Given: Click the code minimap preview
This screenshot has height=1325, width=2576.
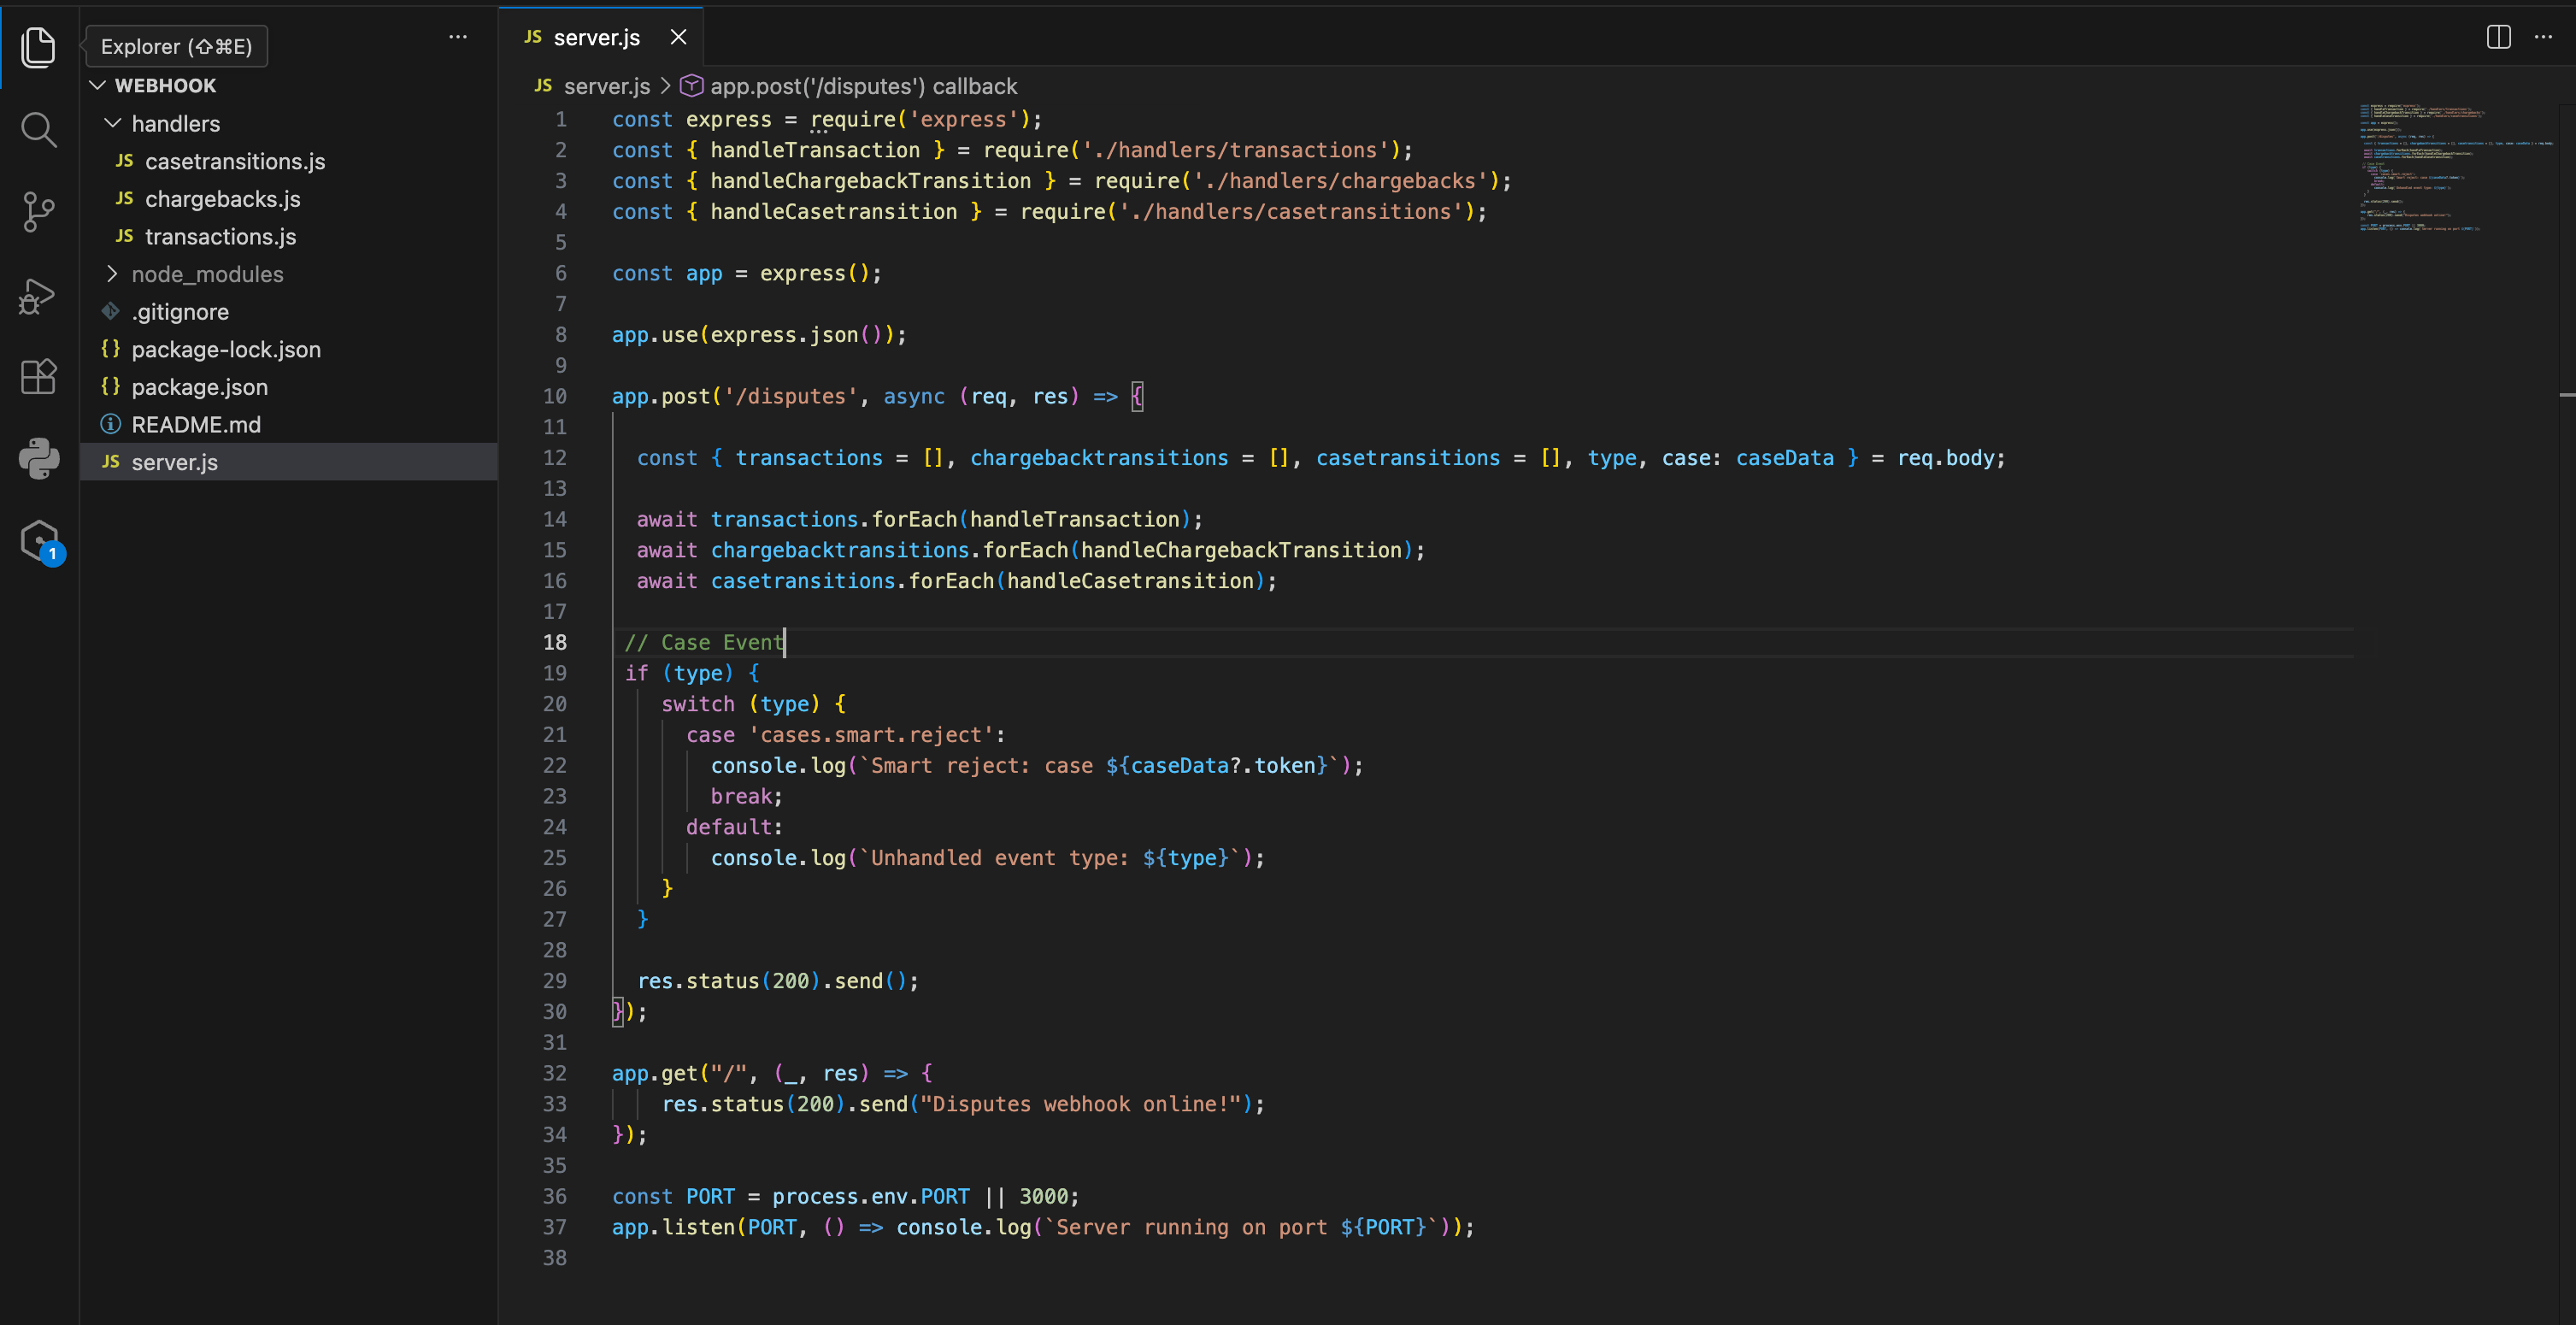Looking at the screenshot, I should point(2456,167).
